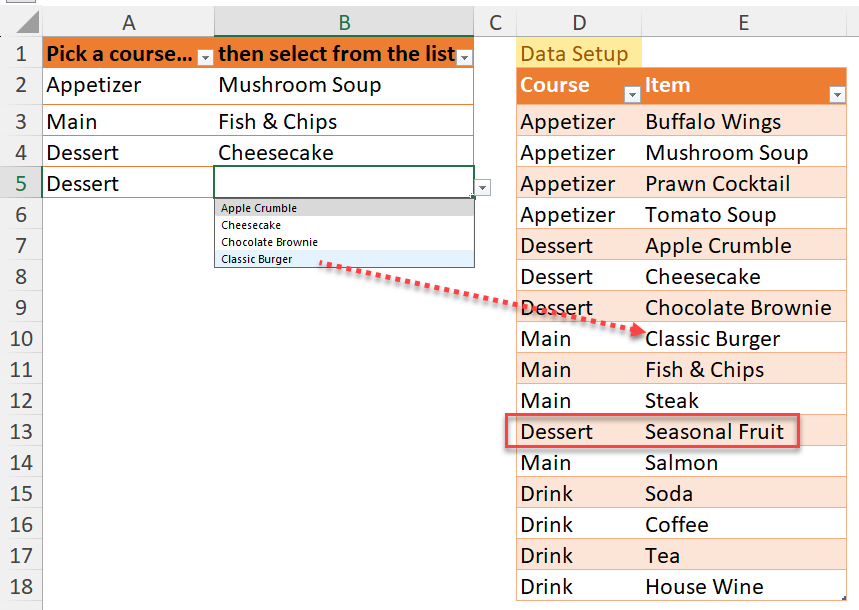Open the Course column filter arrow

(632, 94)
